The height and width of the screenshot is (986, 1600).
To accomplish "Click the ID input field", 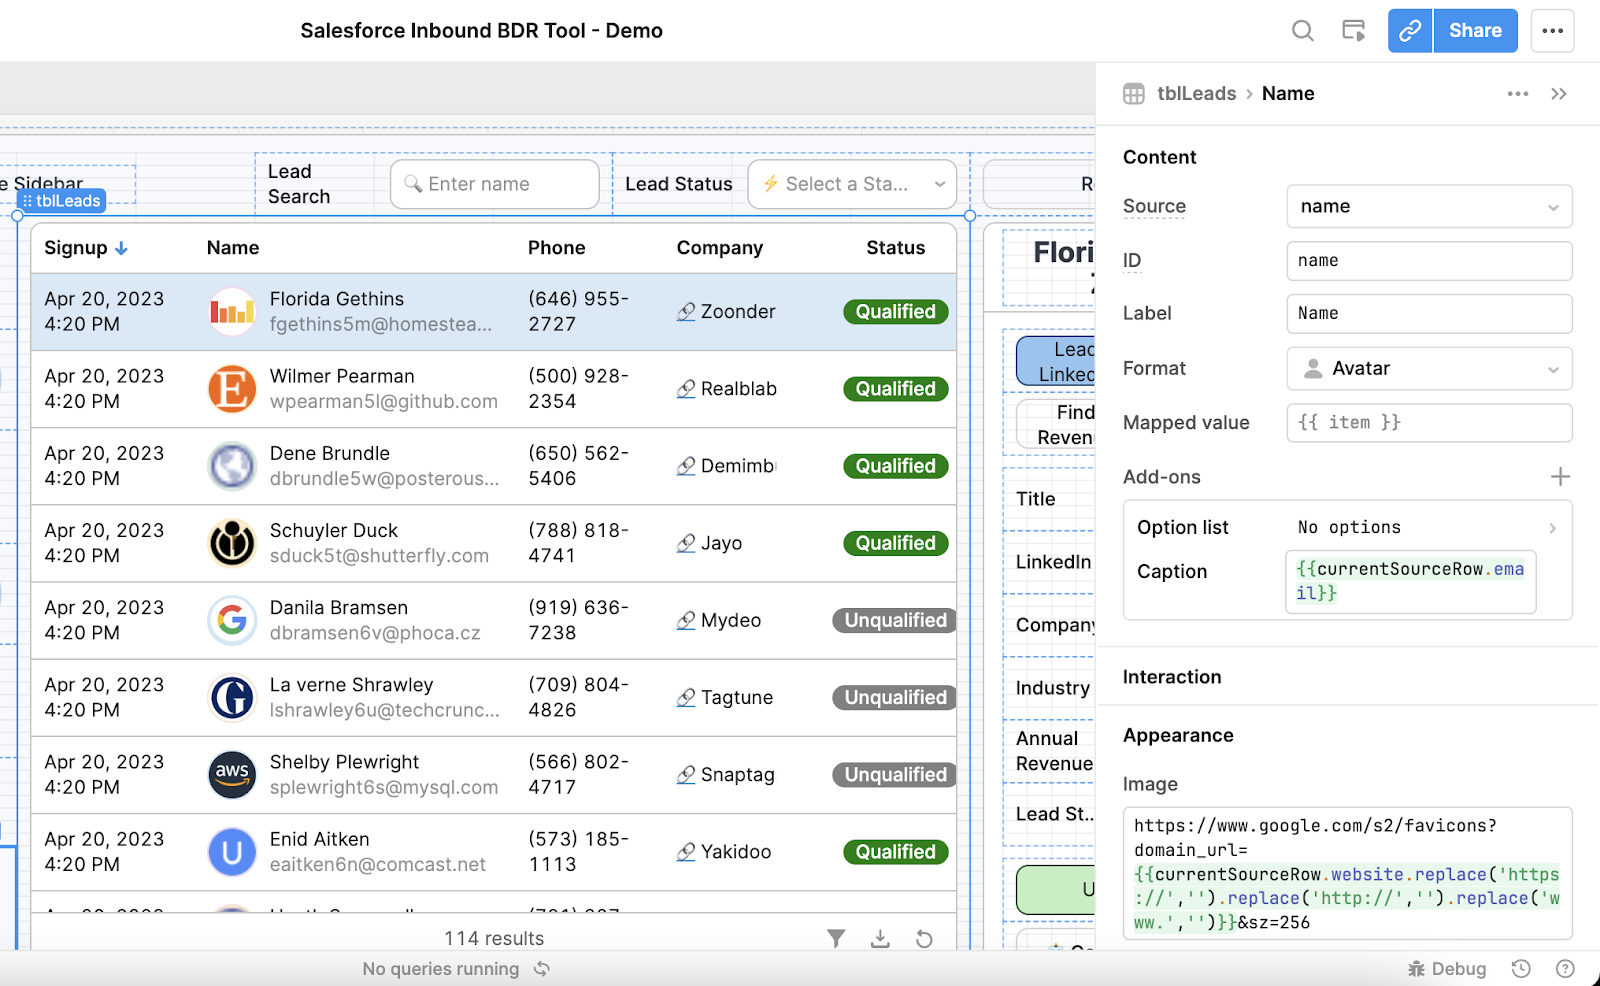I will pyautogui.click(x=1429, y=261).
